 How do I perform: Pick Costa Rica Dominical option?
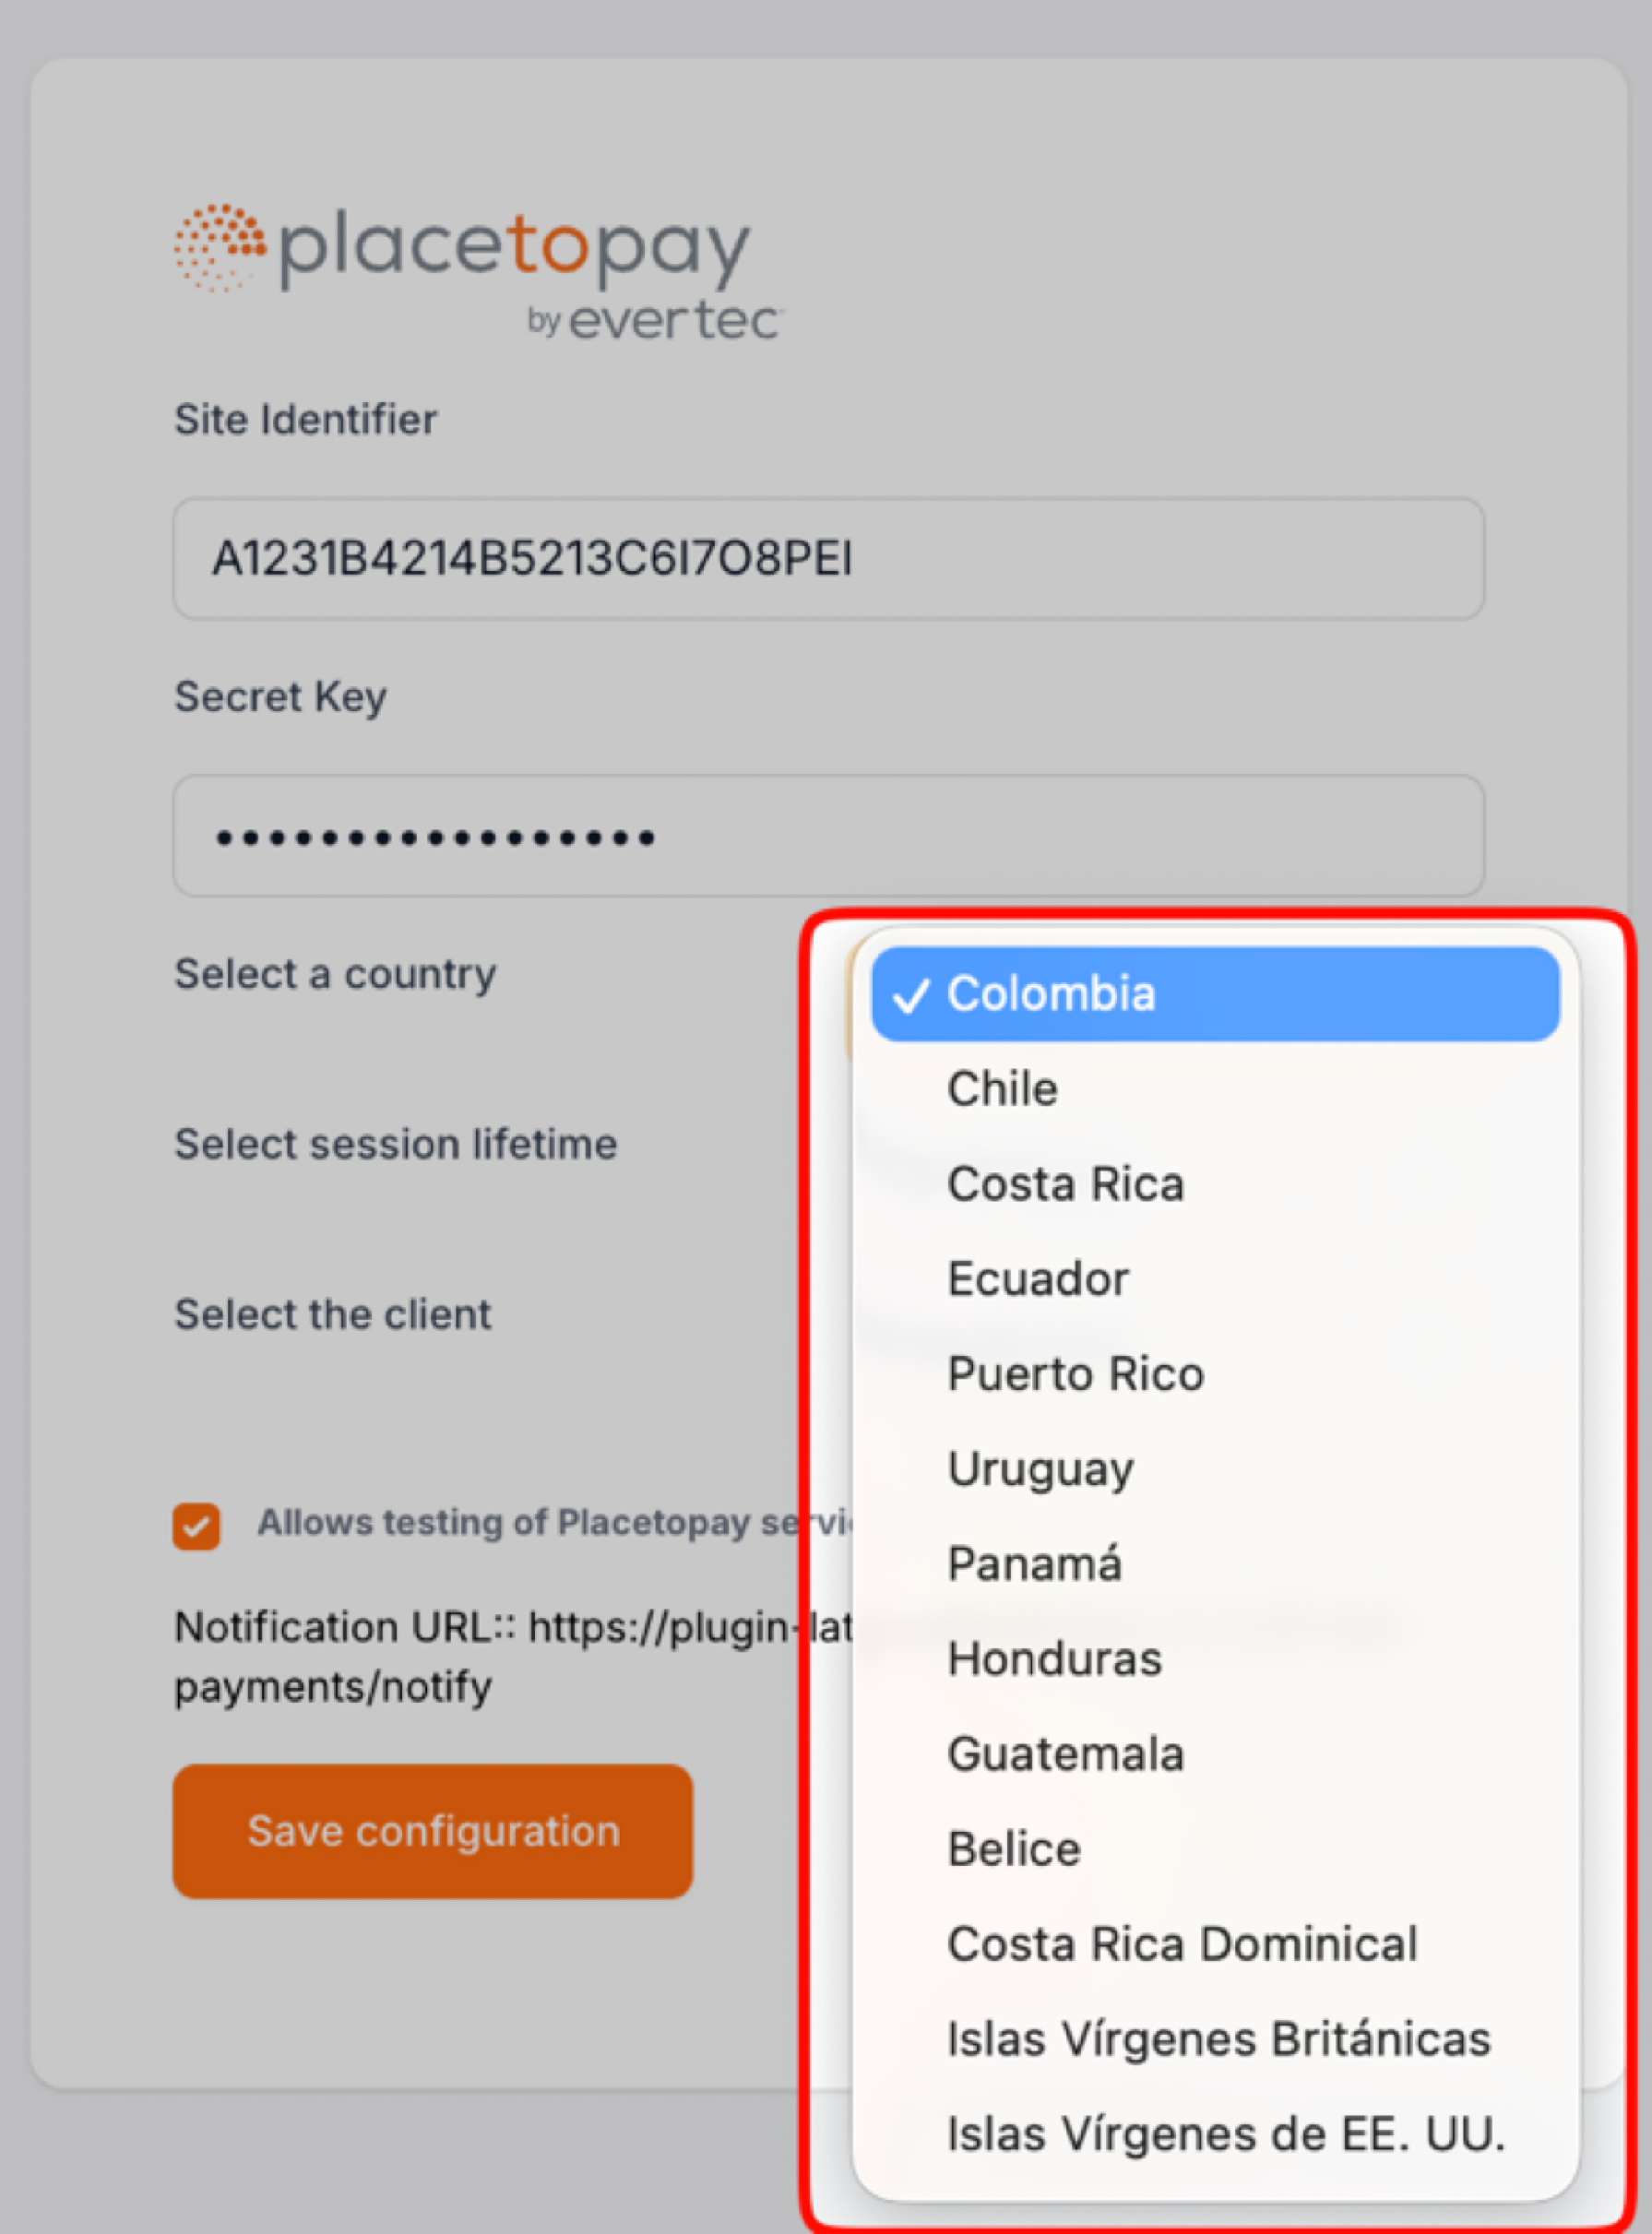[1182, 1944]
